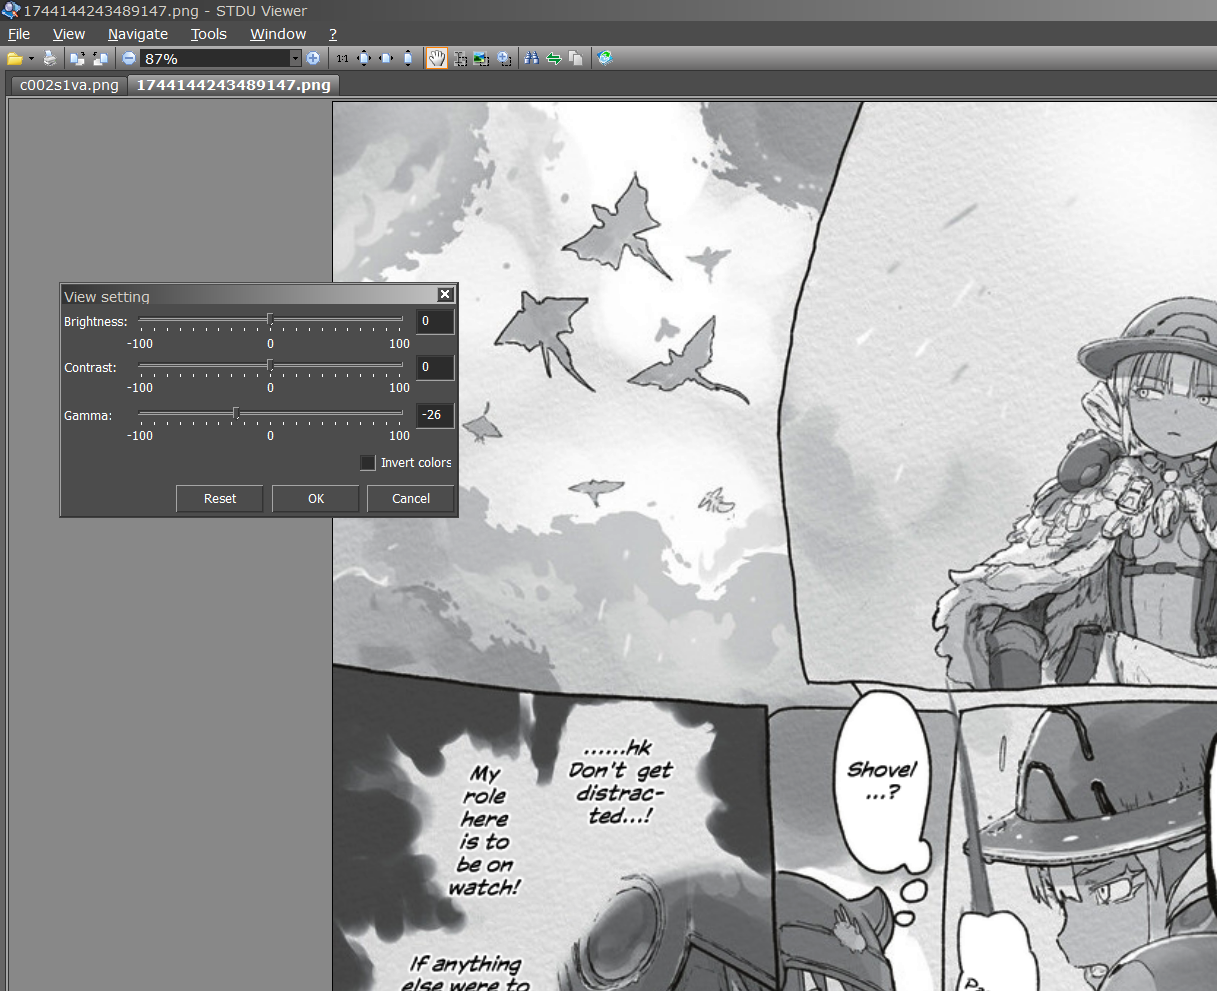Open the ? help menu

click(x=333, y=34)
